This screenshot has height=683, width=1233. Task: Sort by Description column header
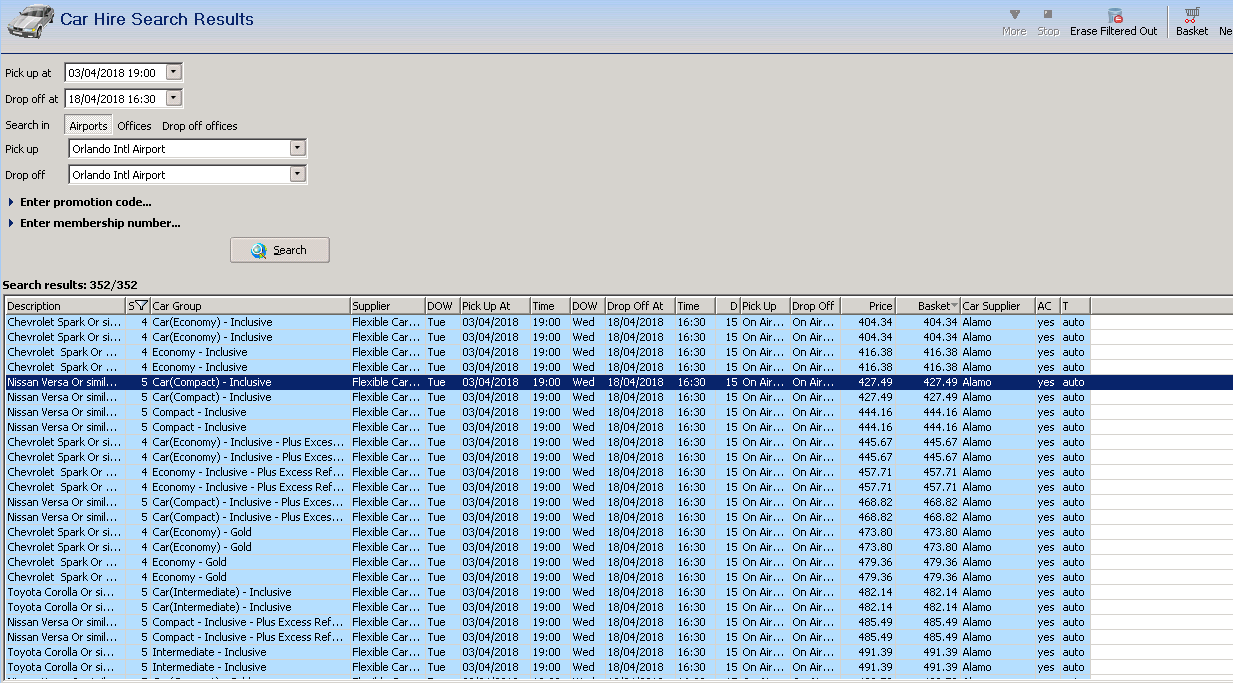click(x=65, y=306)
